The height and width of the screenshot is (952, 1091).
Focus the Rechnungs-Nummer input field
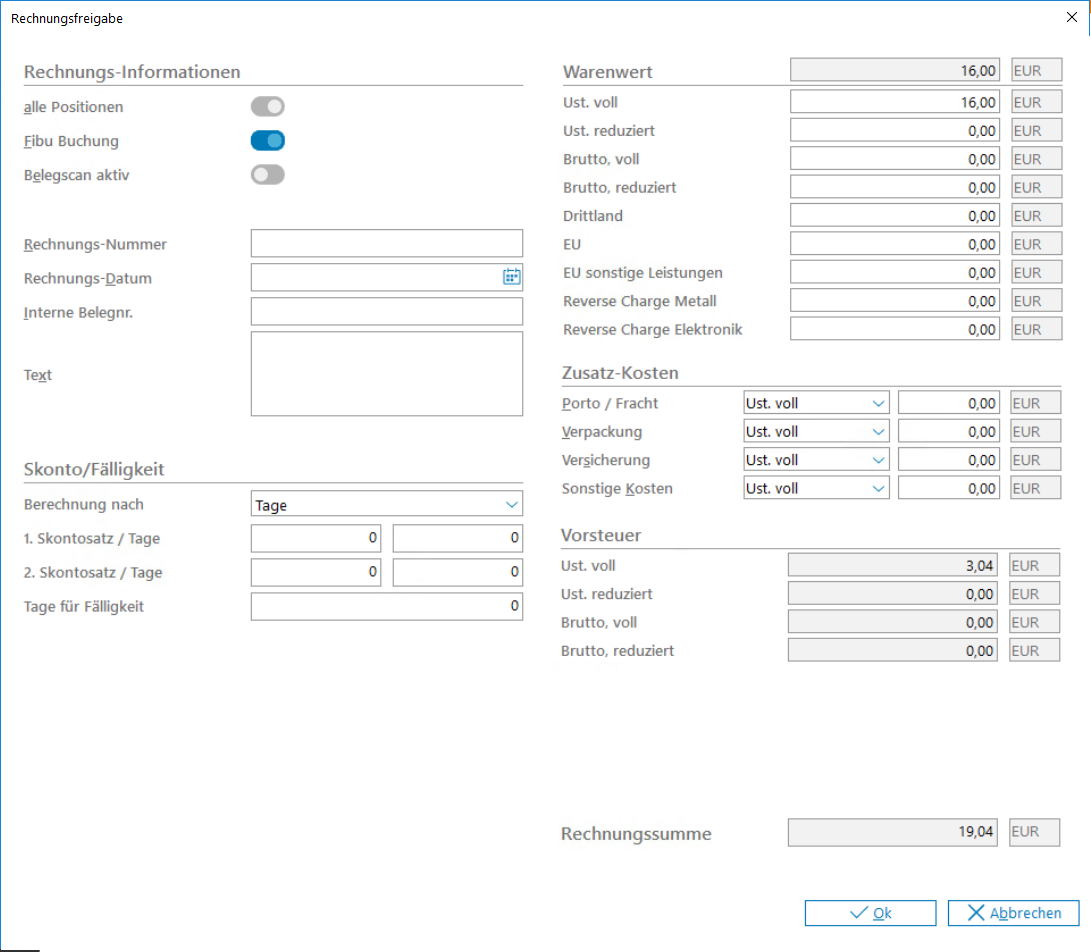click(386, 244)
